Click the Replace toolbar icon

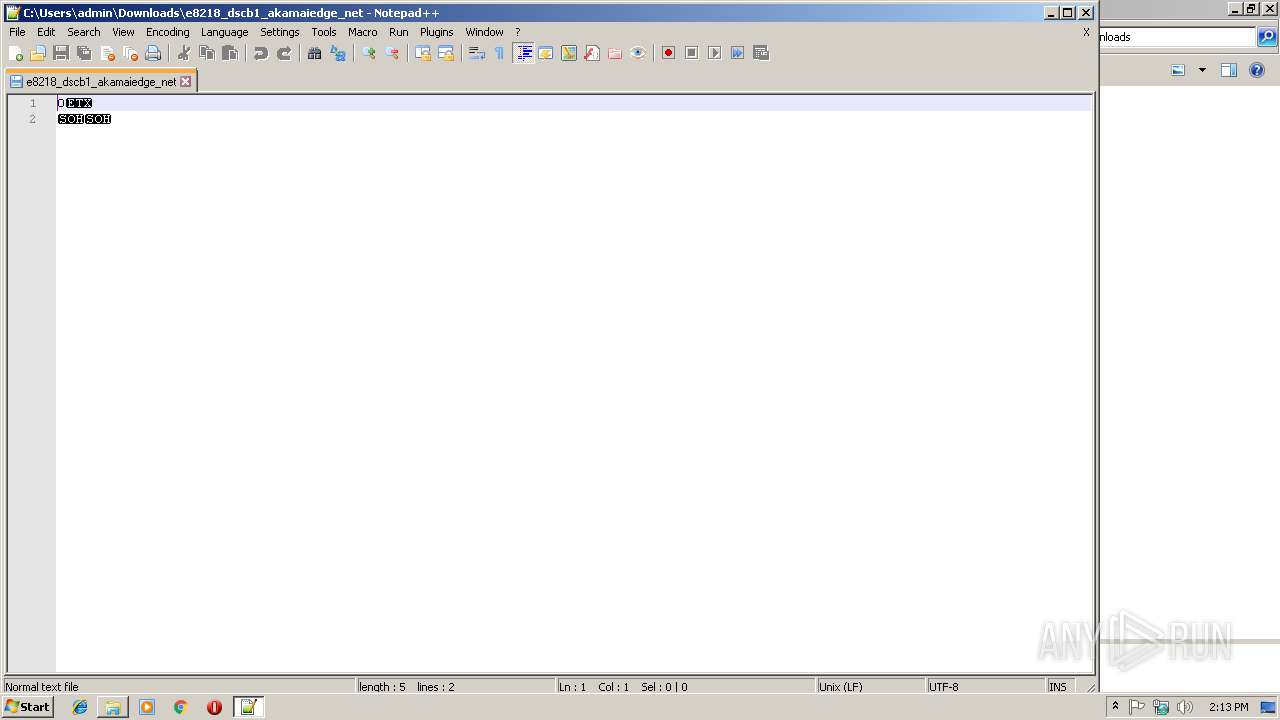coord(338,53)
